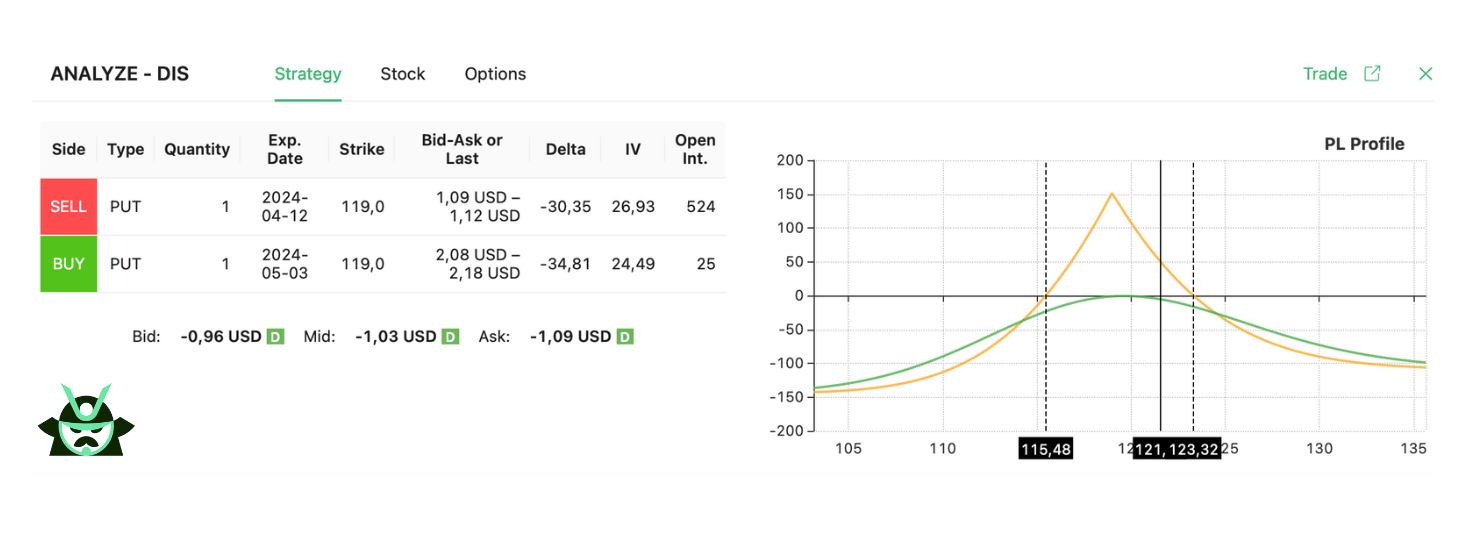Close the Analyze DIS panel

point(1426,74)
